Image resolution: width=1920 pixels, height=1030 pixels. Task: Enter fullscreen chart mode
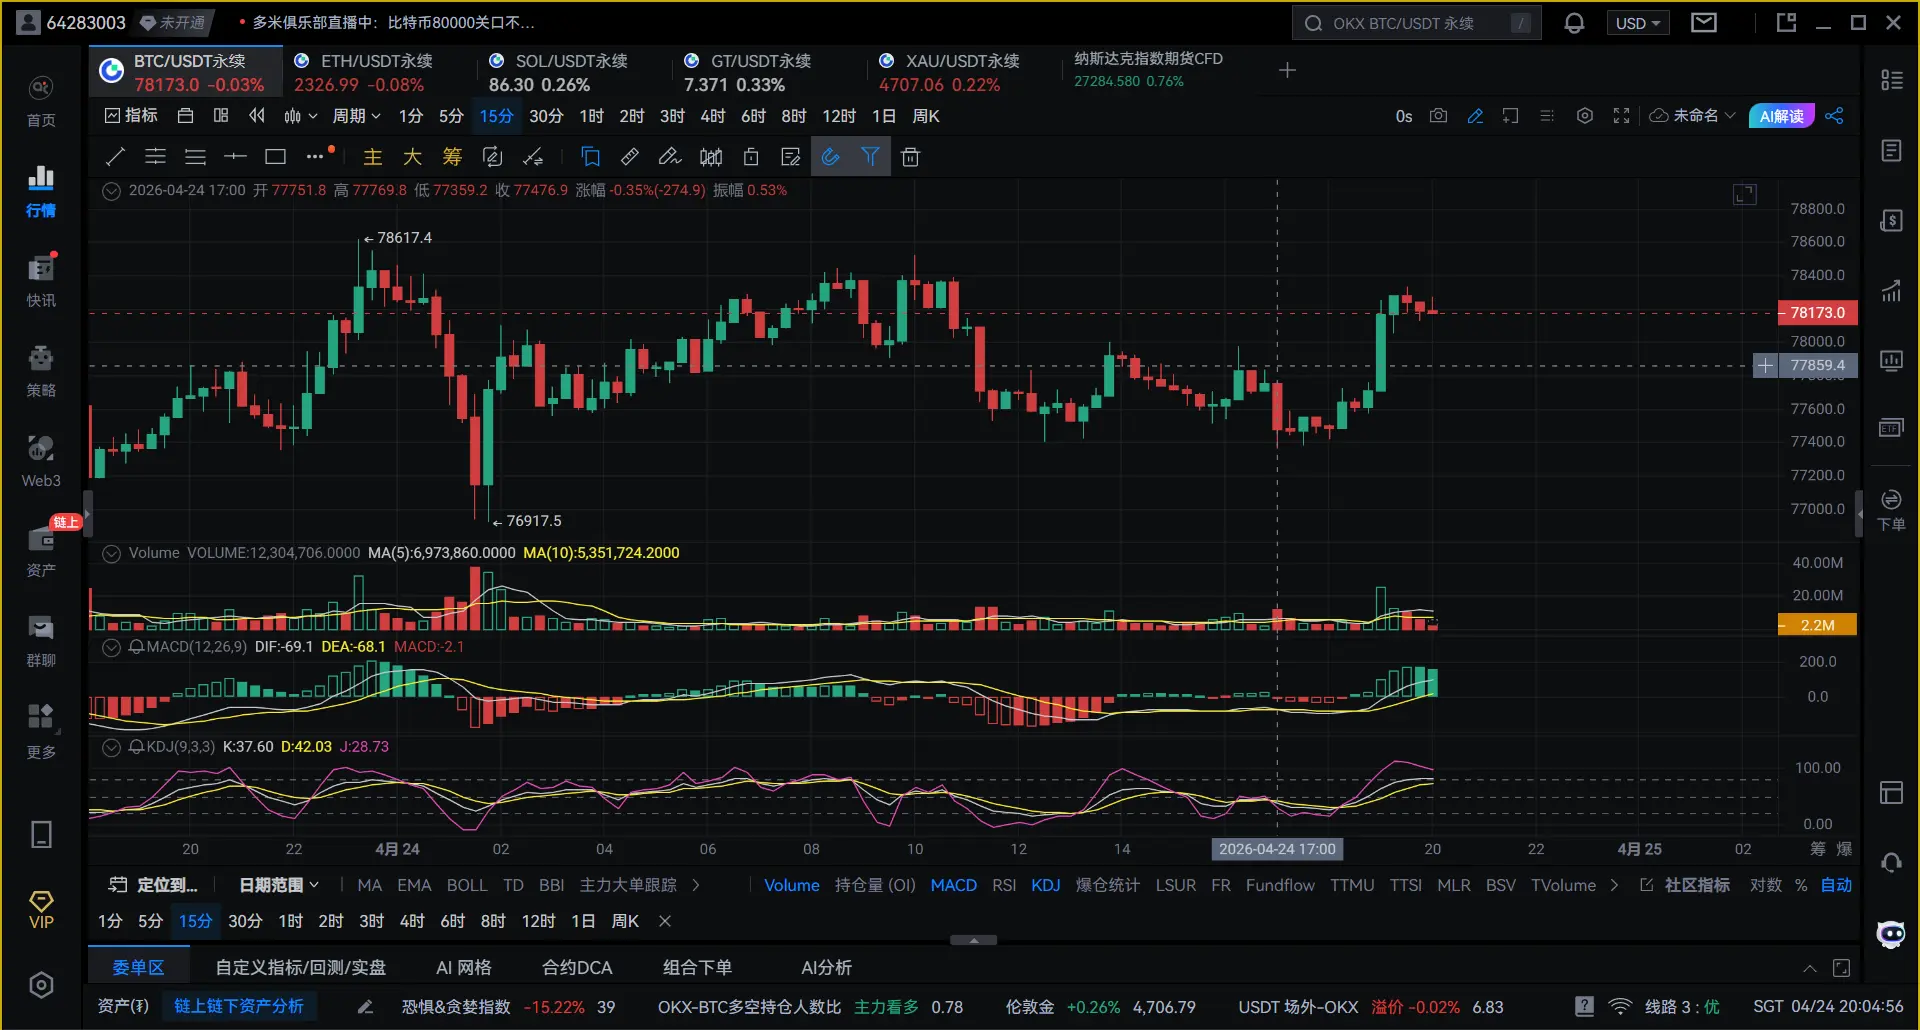click(1621, 116)
